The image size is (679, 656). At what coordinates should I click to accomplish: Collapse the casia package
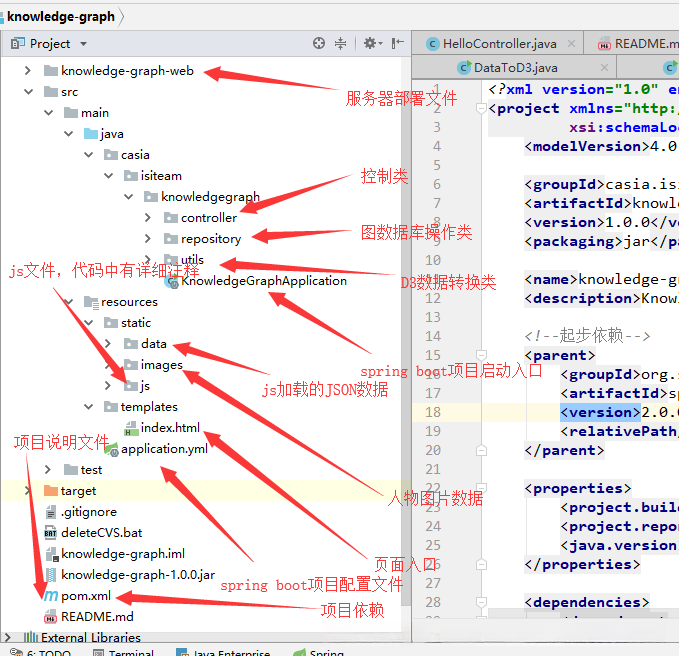(x=88, y=155)
